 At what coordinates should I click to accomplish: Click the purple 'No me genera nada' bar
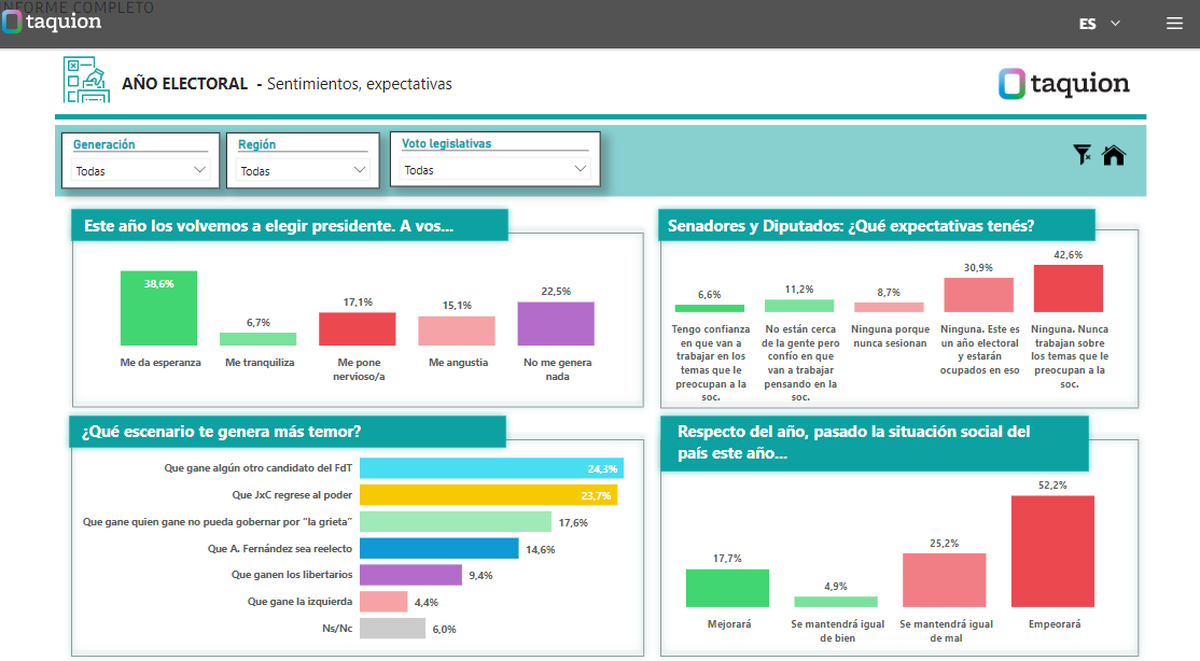[556, 323]
